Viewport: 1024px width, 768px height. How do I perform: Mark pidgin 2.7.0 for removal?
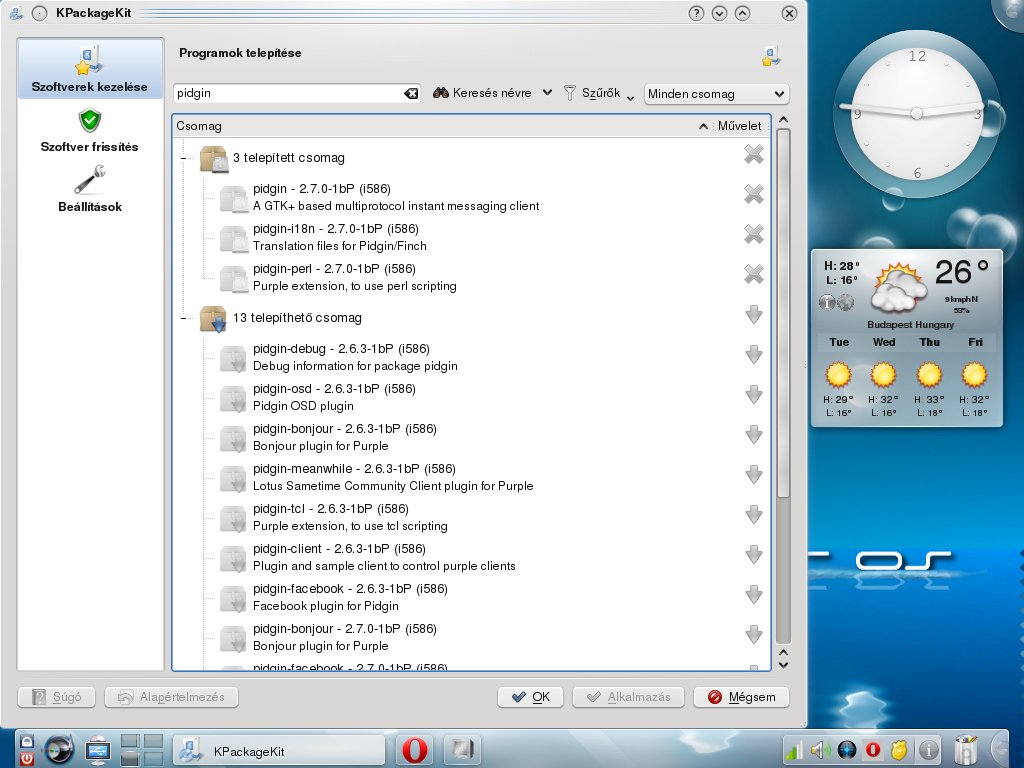tap(754, 195)
